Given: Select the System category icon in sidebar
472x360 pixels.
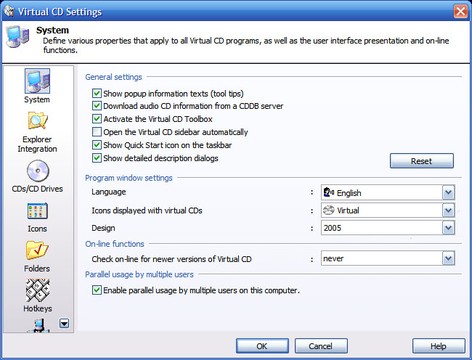Looking at the screenshot, I should tap(37, 81).
